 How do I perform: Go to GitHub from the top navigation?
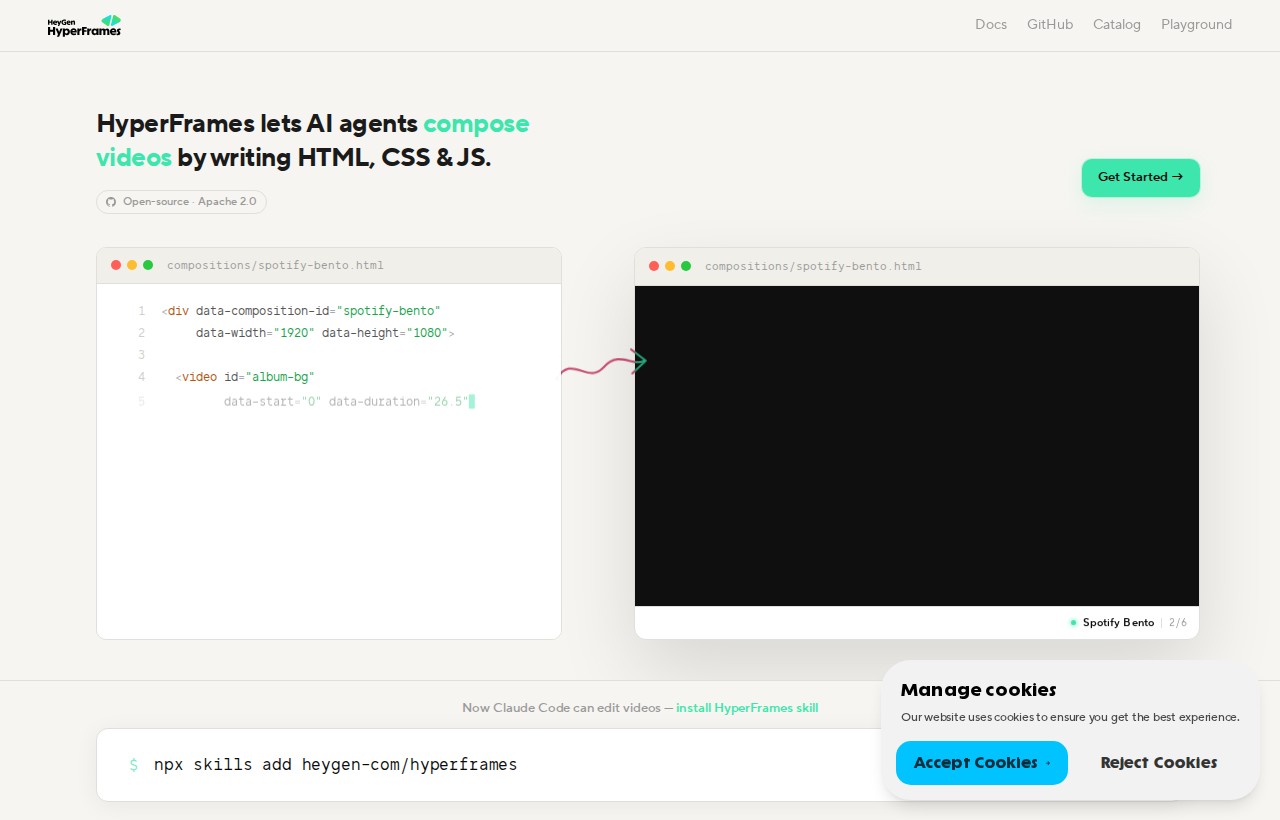point(1050,24)
